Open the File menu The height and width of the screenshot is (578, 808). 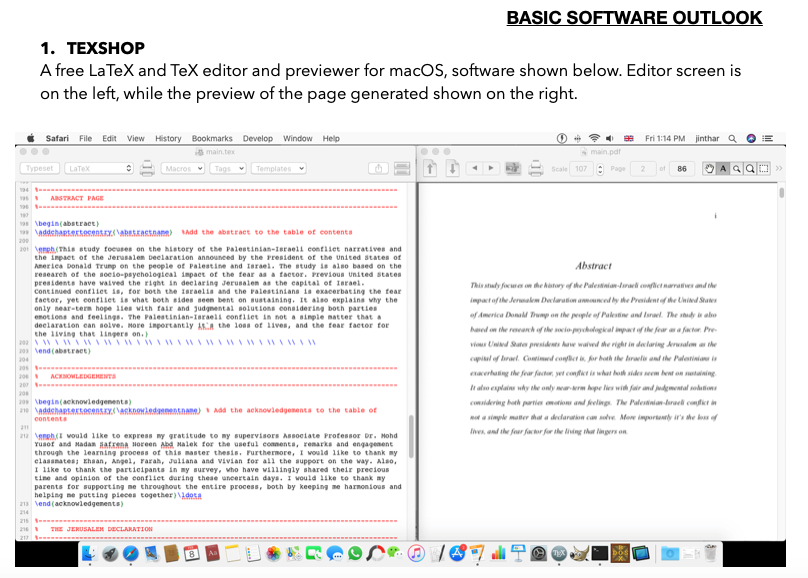coord(86,139)
